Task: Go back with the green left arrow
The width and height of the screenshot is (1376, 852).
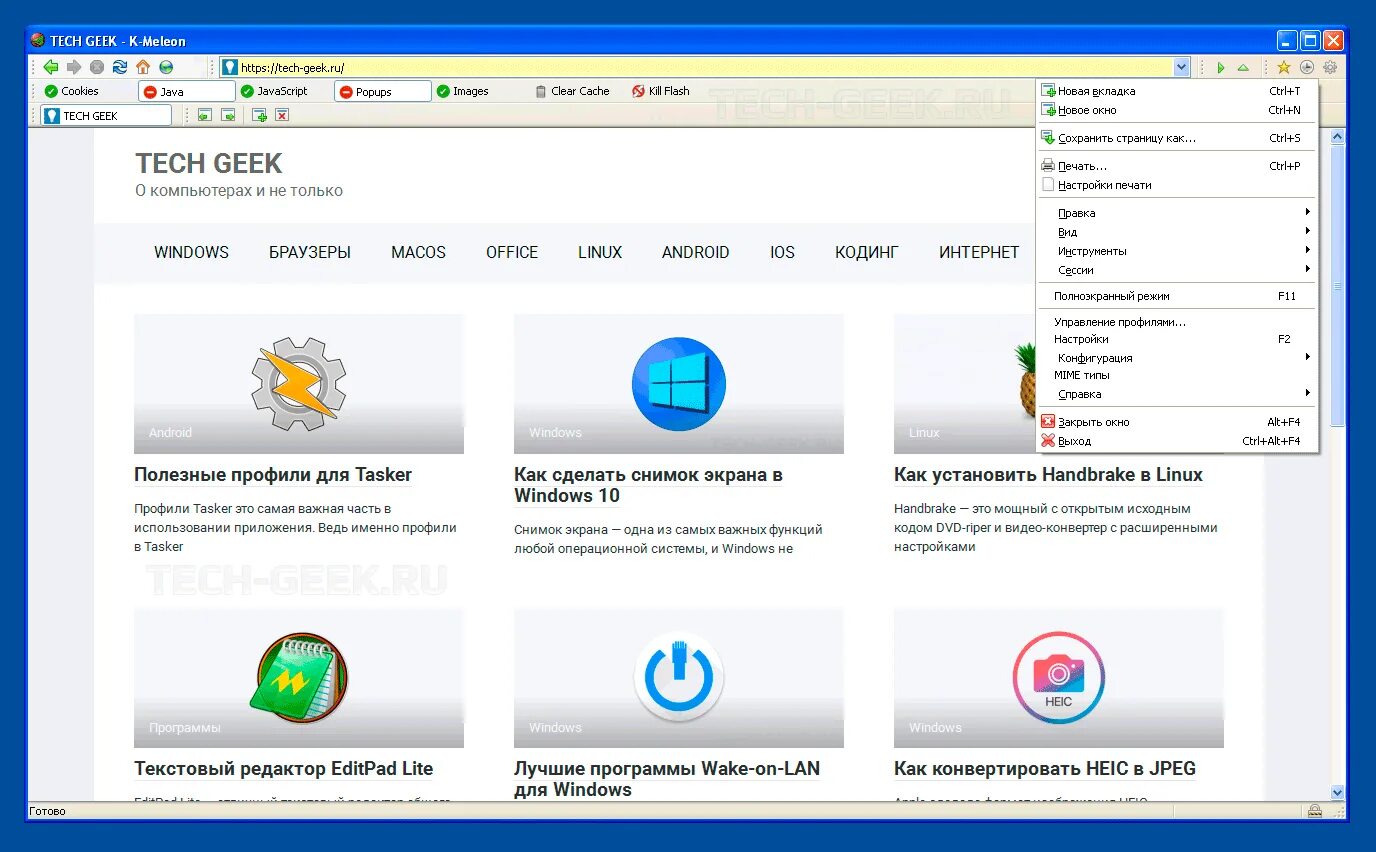Action: tap(51, 67)
